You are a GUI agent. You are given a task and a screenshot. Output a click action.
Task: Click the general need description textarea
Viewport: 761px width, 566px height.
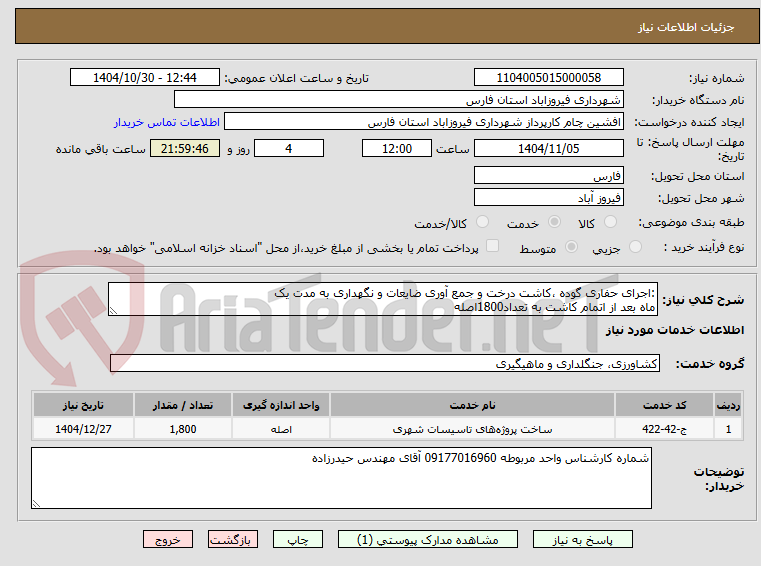coord(383,300)
